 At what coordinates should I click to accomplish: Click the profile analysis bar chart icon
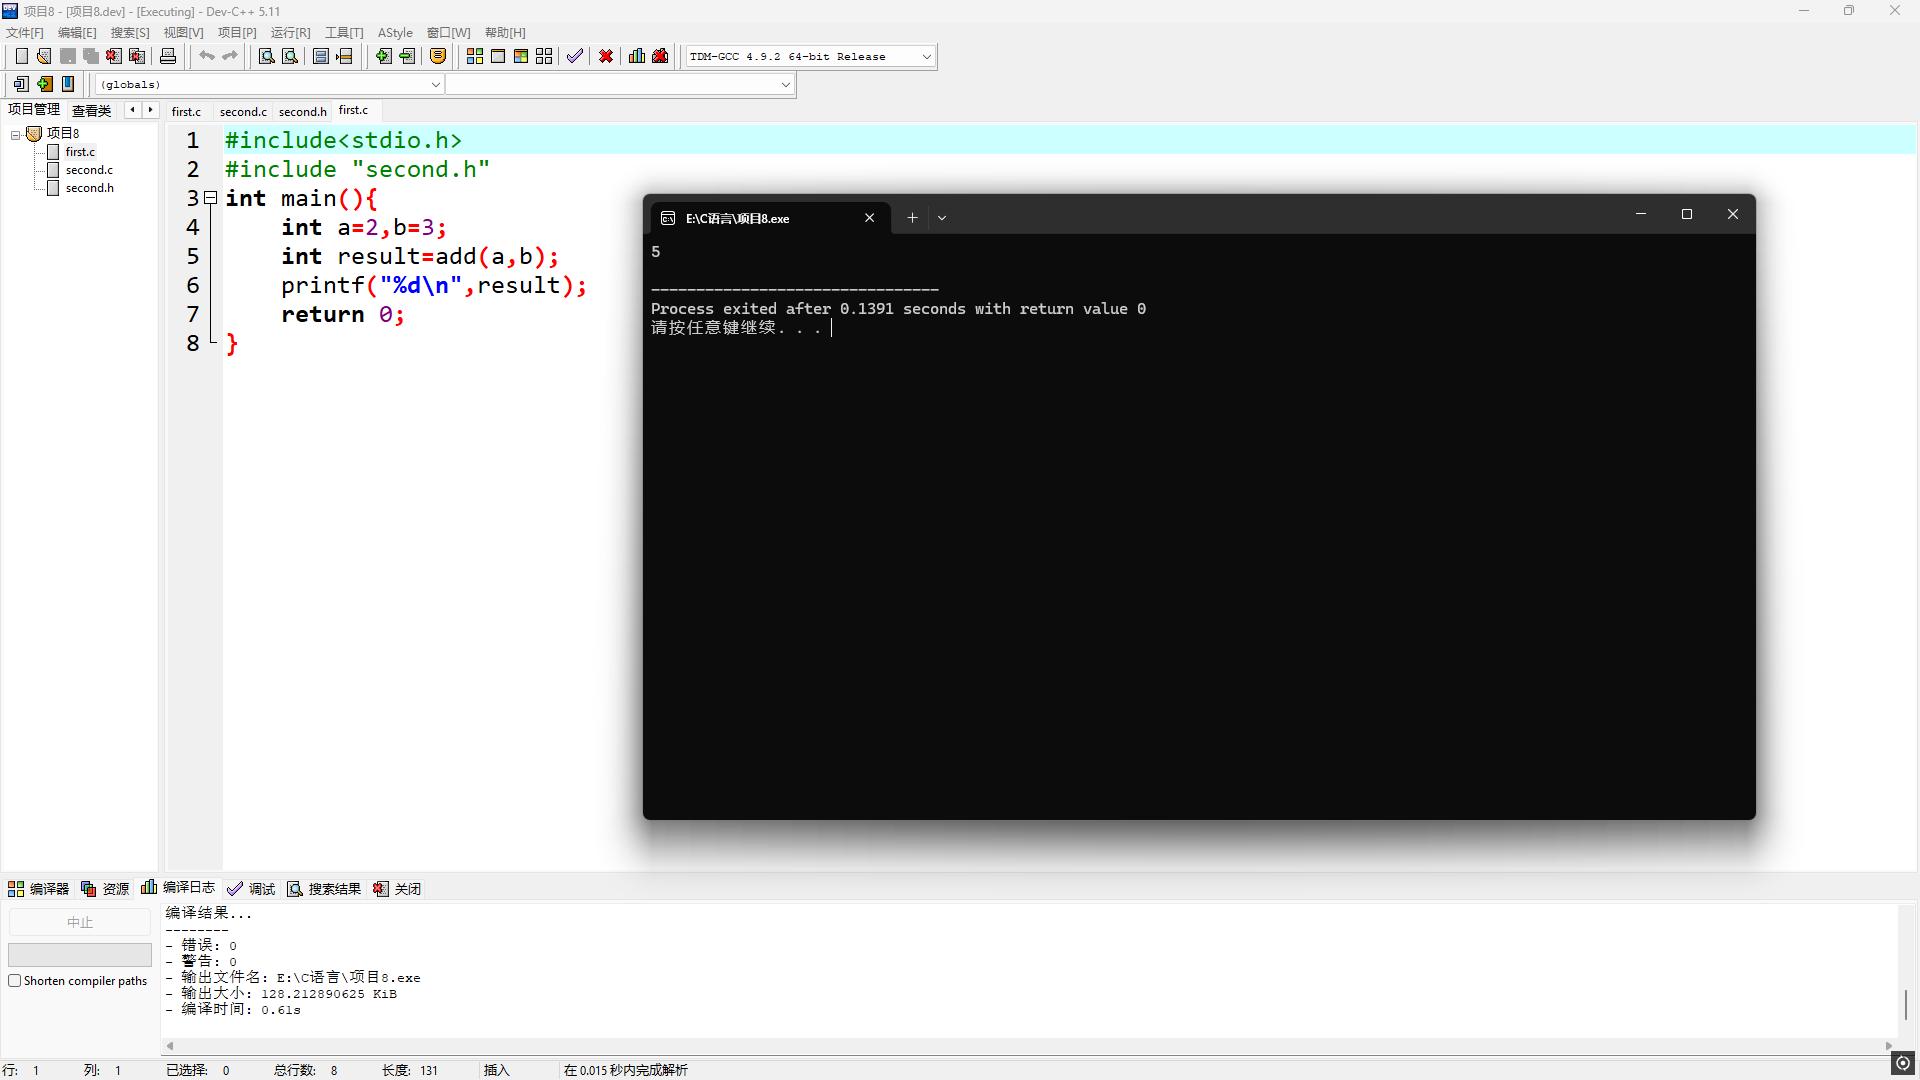[637, 57]
